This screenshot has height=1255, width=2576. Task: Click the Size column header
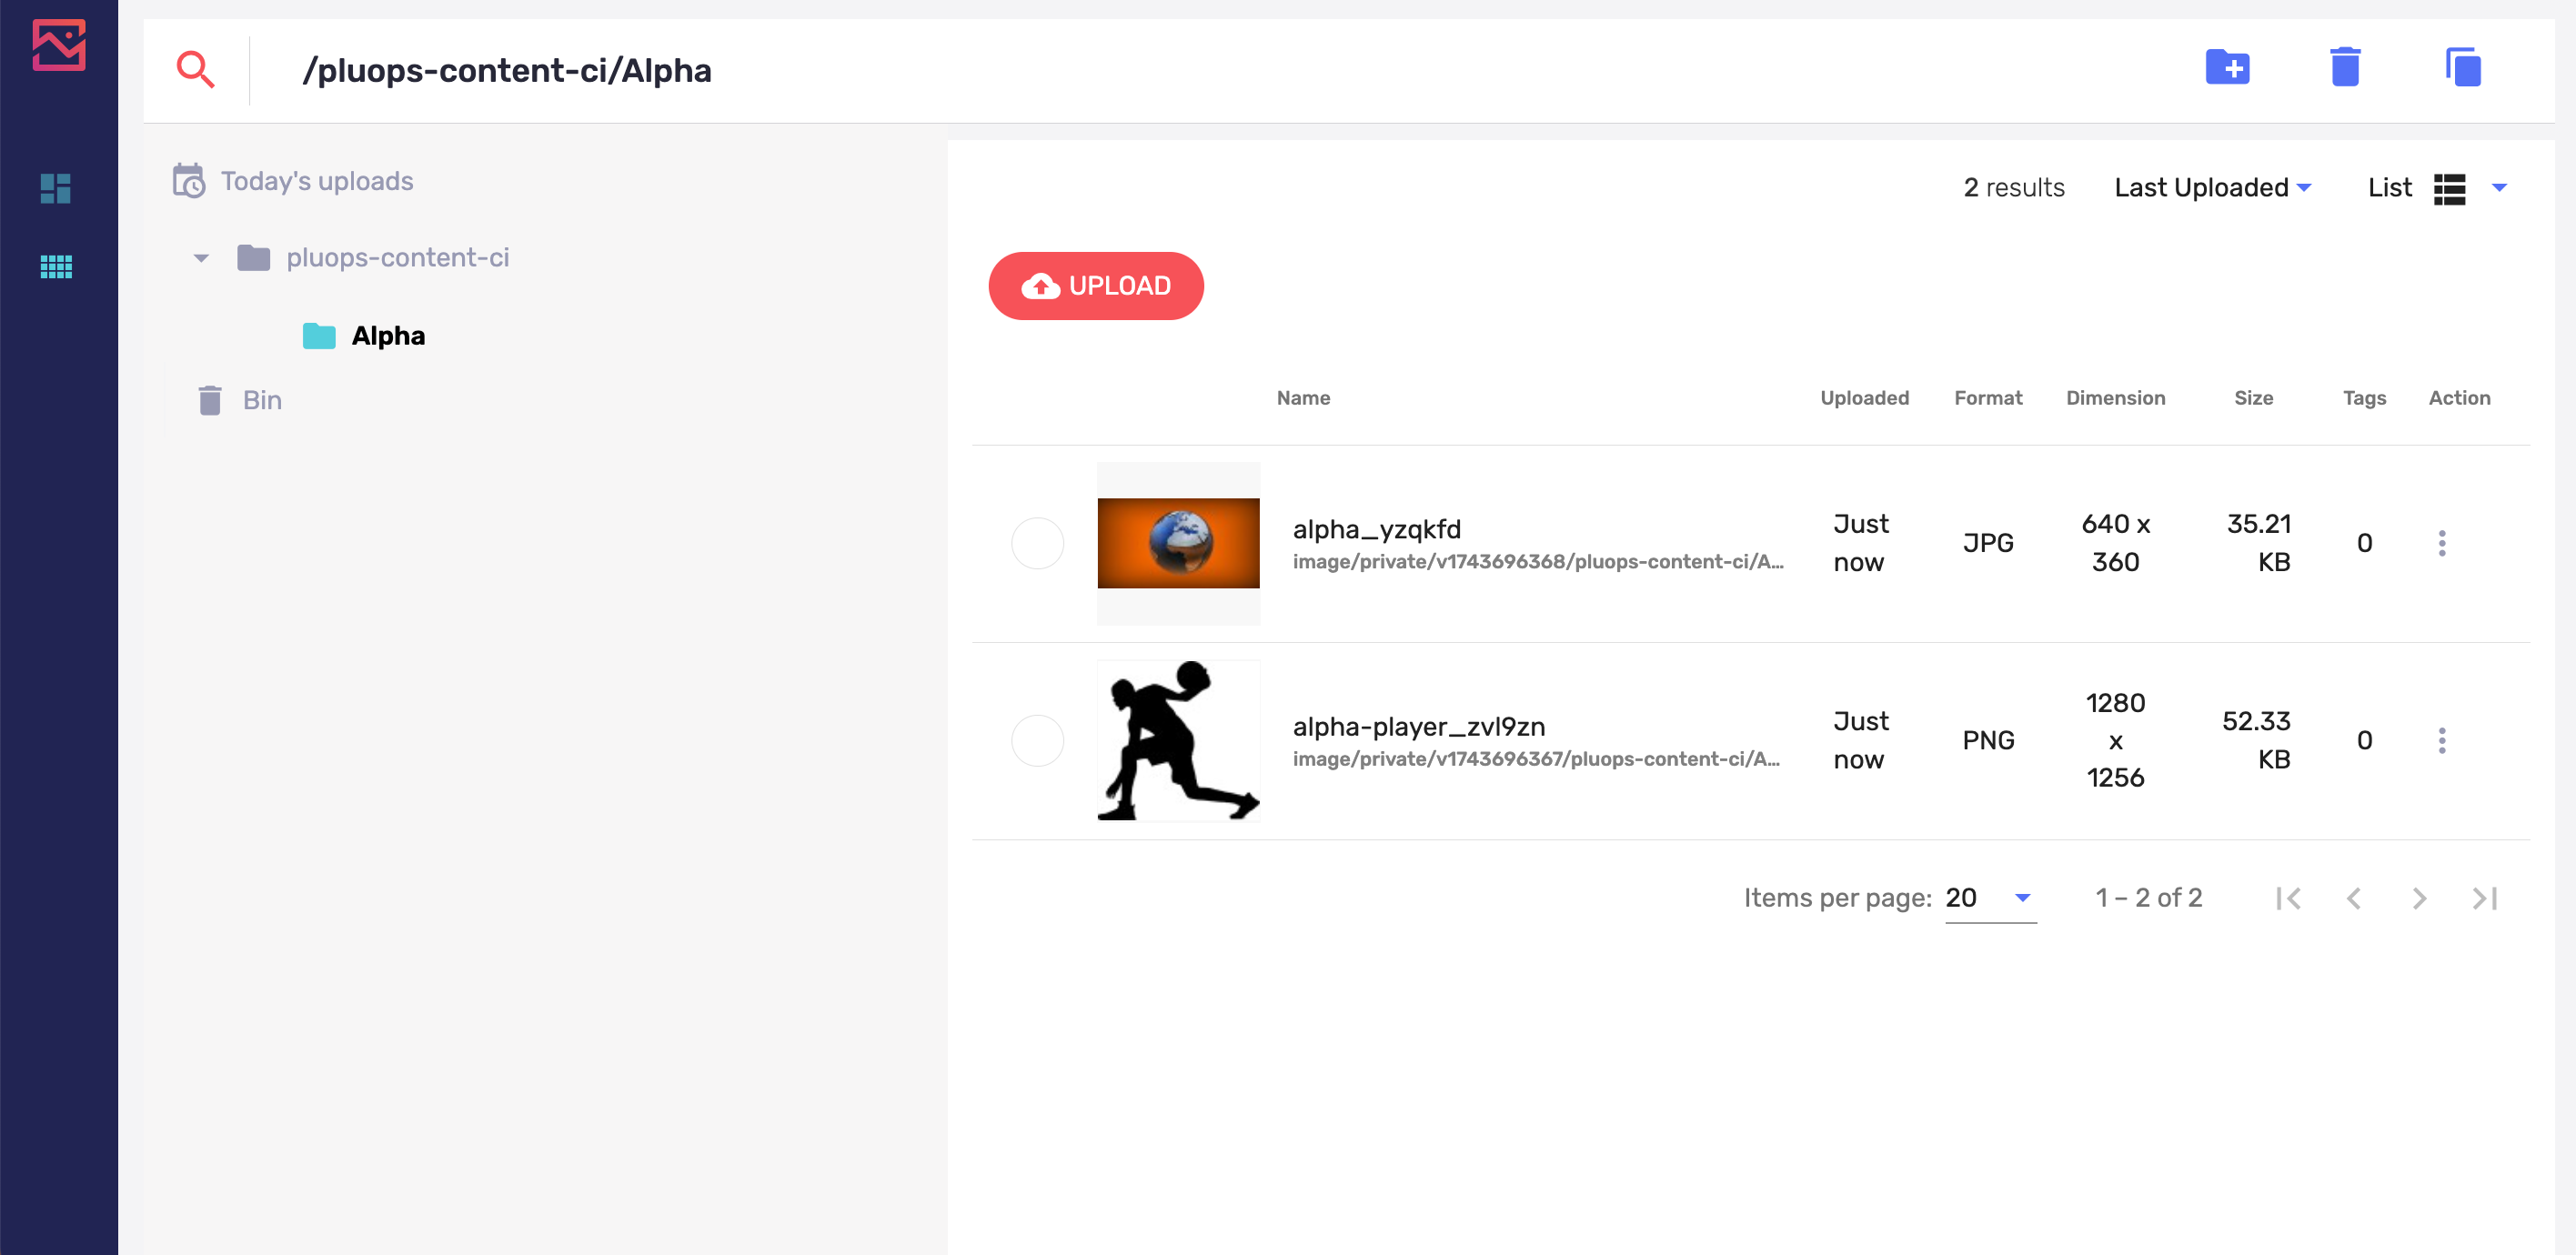(2253, 398)
